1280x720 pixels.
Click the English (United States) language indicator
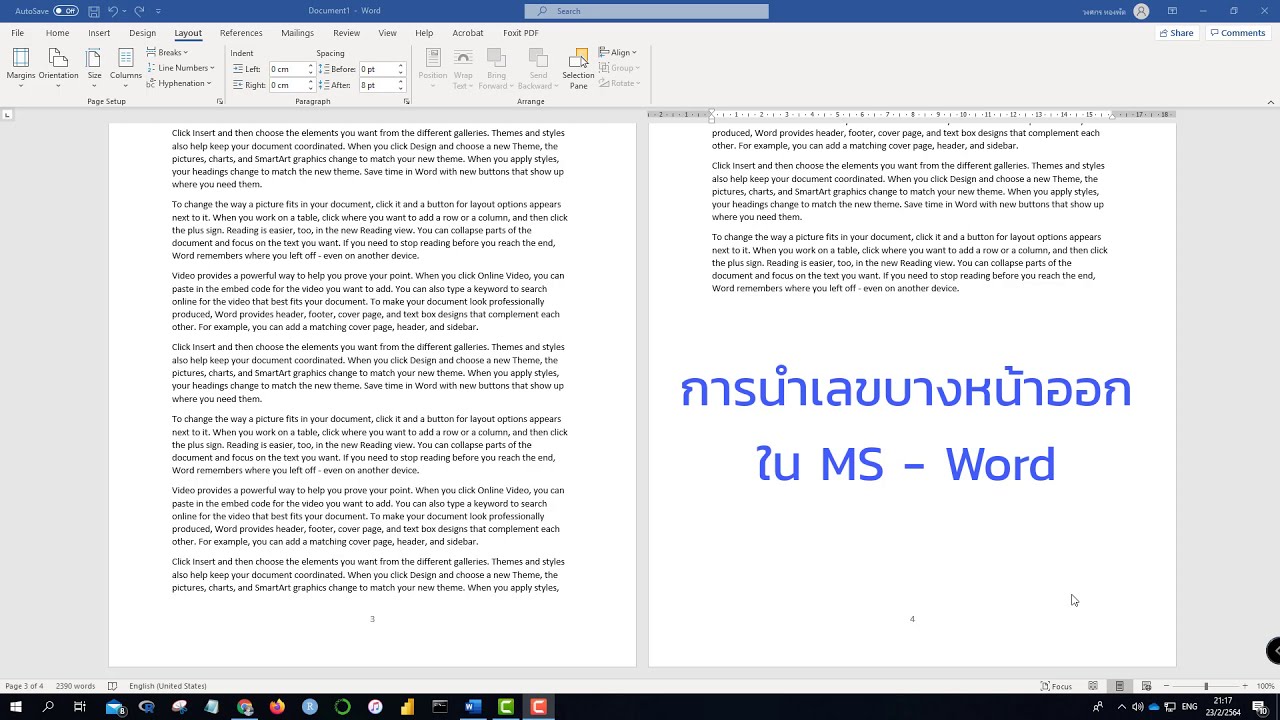click(x=168, y=686)
